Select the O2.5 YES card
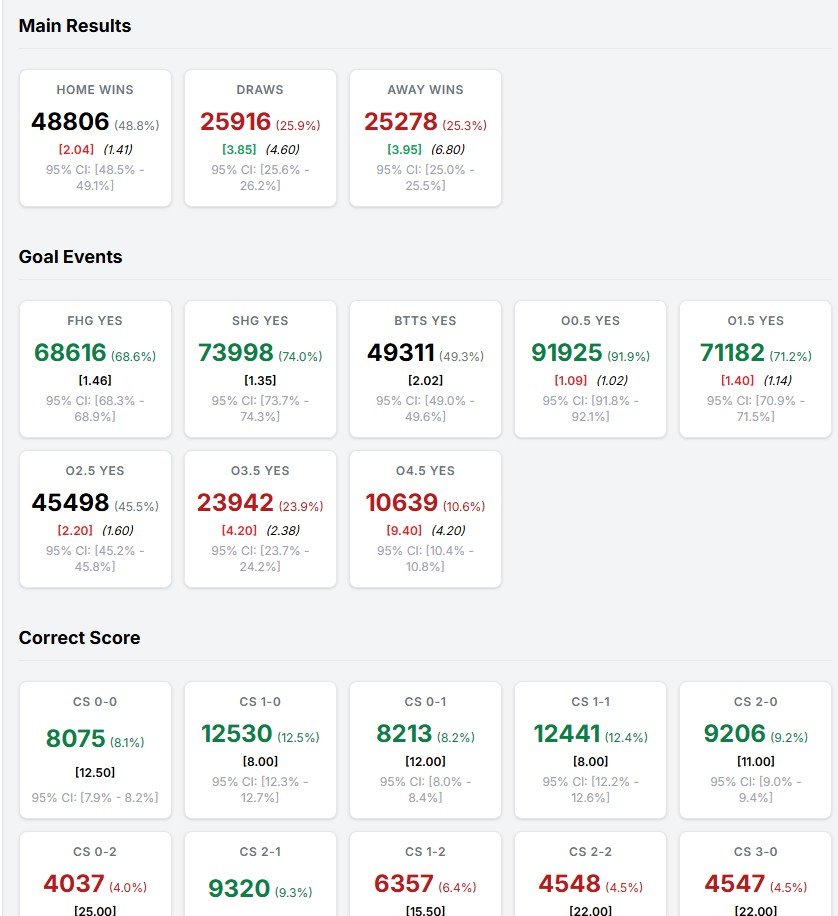Screen dimensions: 838x916 [x=95, y=517]
